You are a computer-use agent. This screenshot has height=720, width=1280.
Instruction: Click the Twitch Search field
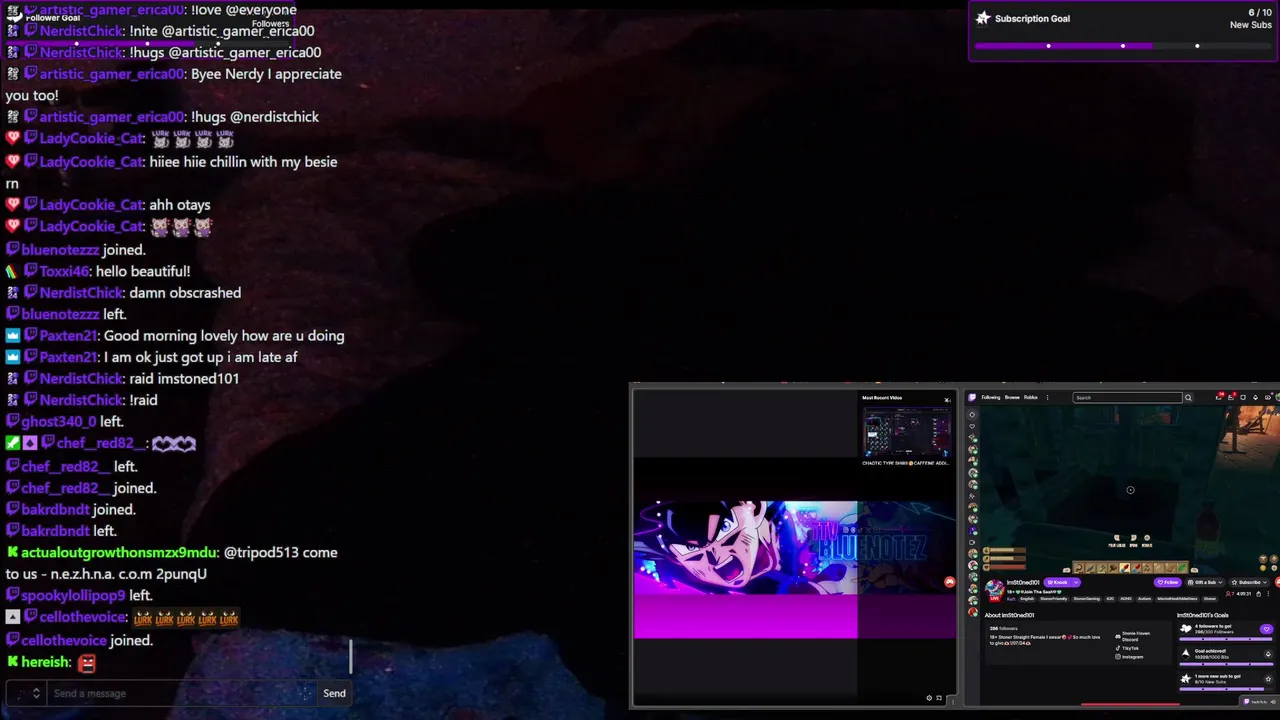[x=1128, y=397]
